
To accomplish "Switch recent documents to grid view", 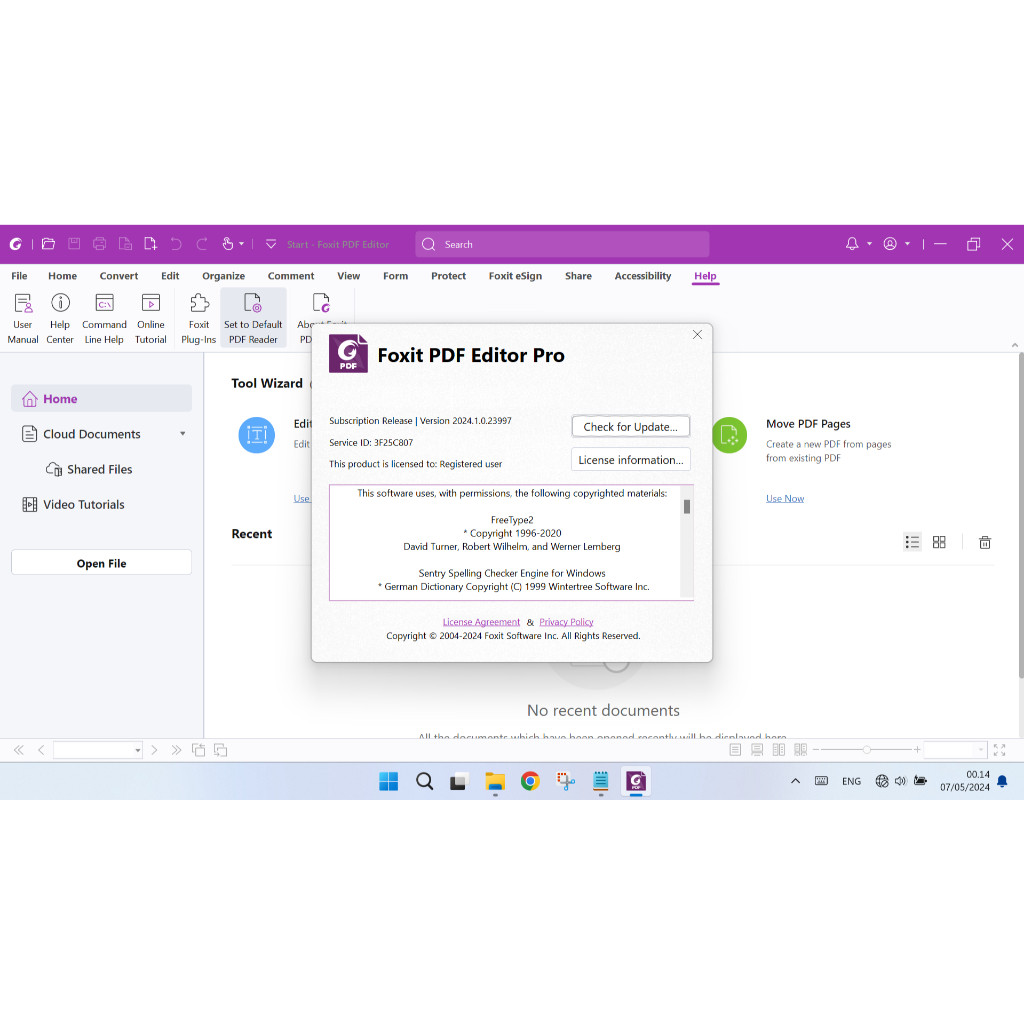I will (x=938, y=541).
